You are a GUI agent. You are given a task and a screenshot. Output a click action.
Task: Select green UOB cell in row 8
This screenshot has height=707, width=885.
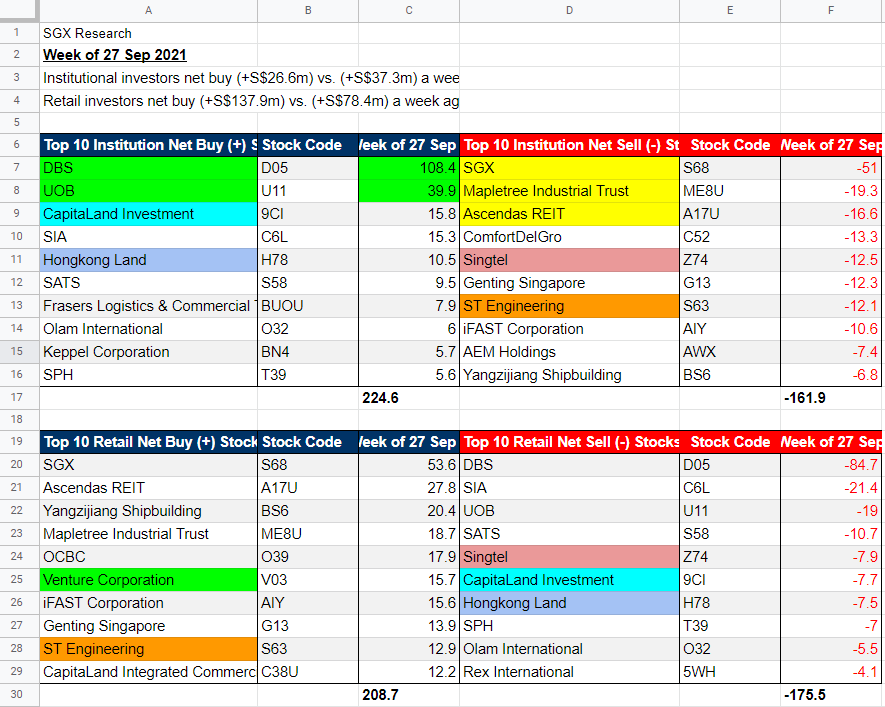(x=148, y=191)
